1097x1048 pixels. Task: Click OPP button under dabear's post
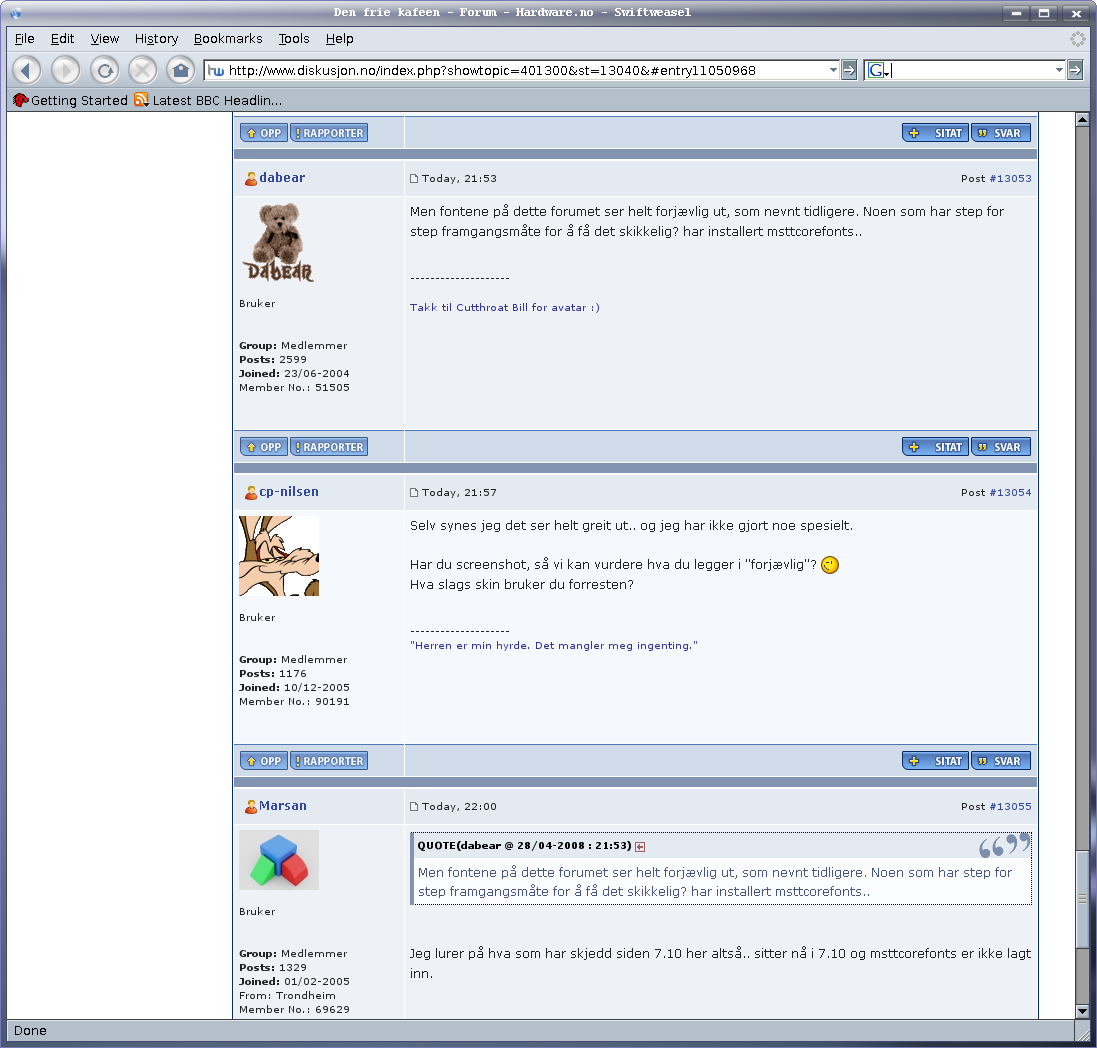pyautogui.click(x=264, y=447)
